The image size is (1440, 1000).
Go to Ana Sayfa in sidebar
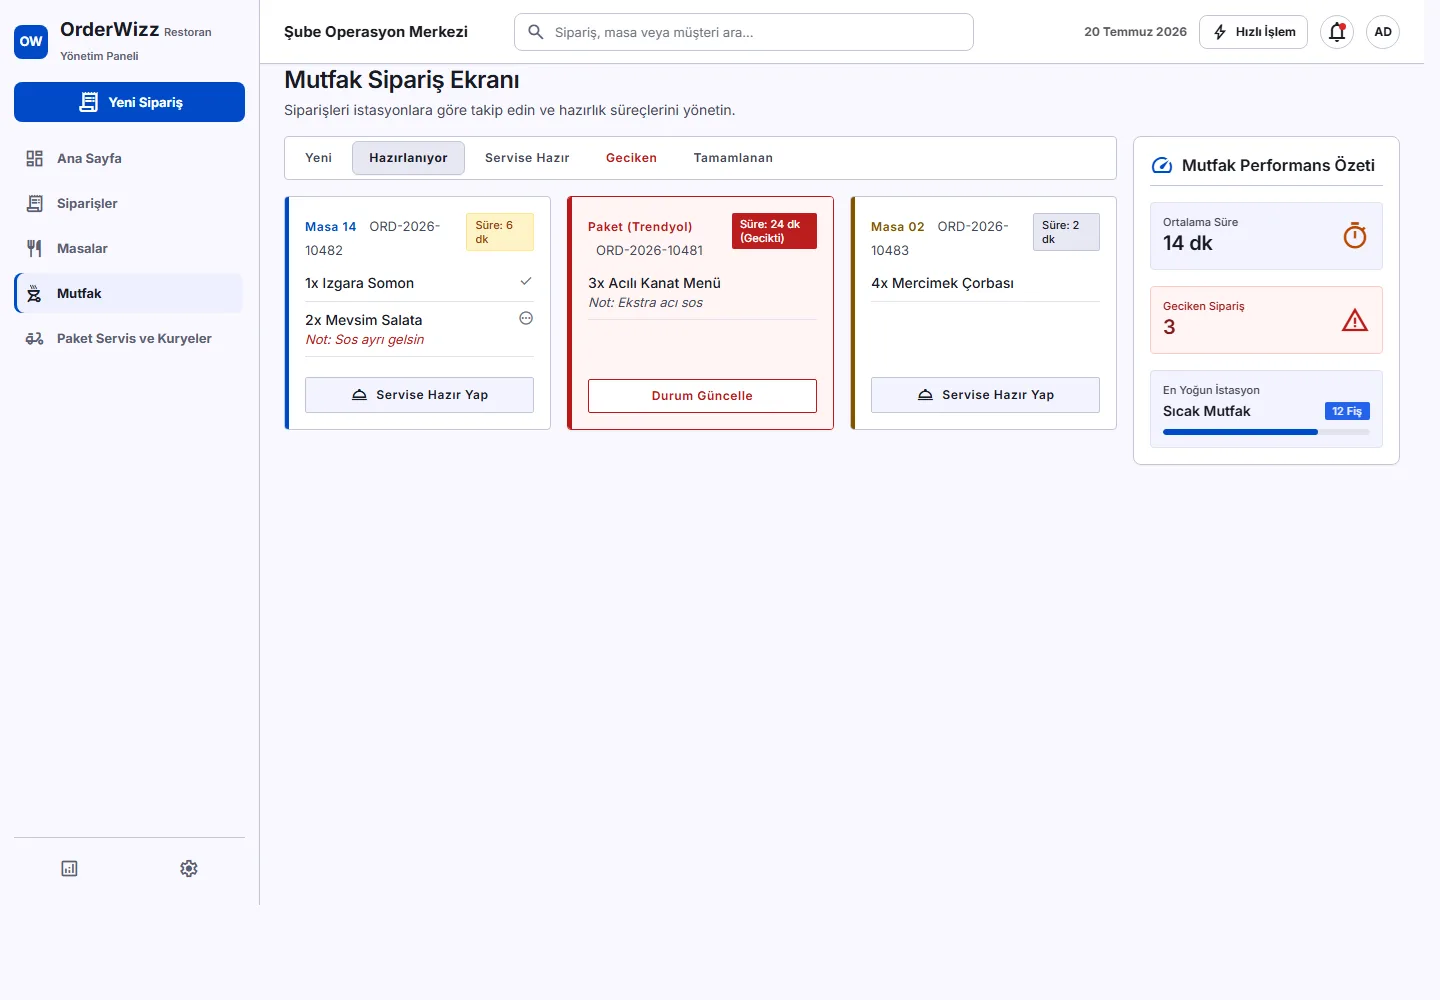(x=129, y=158)
